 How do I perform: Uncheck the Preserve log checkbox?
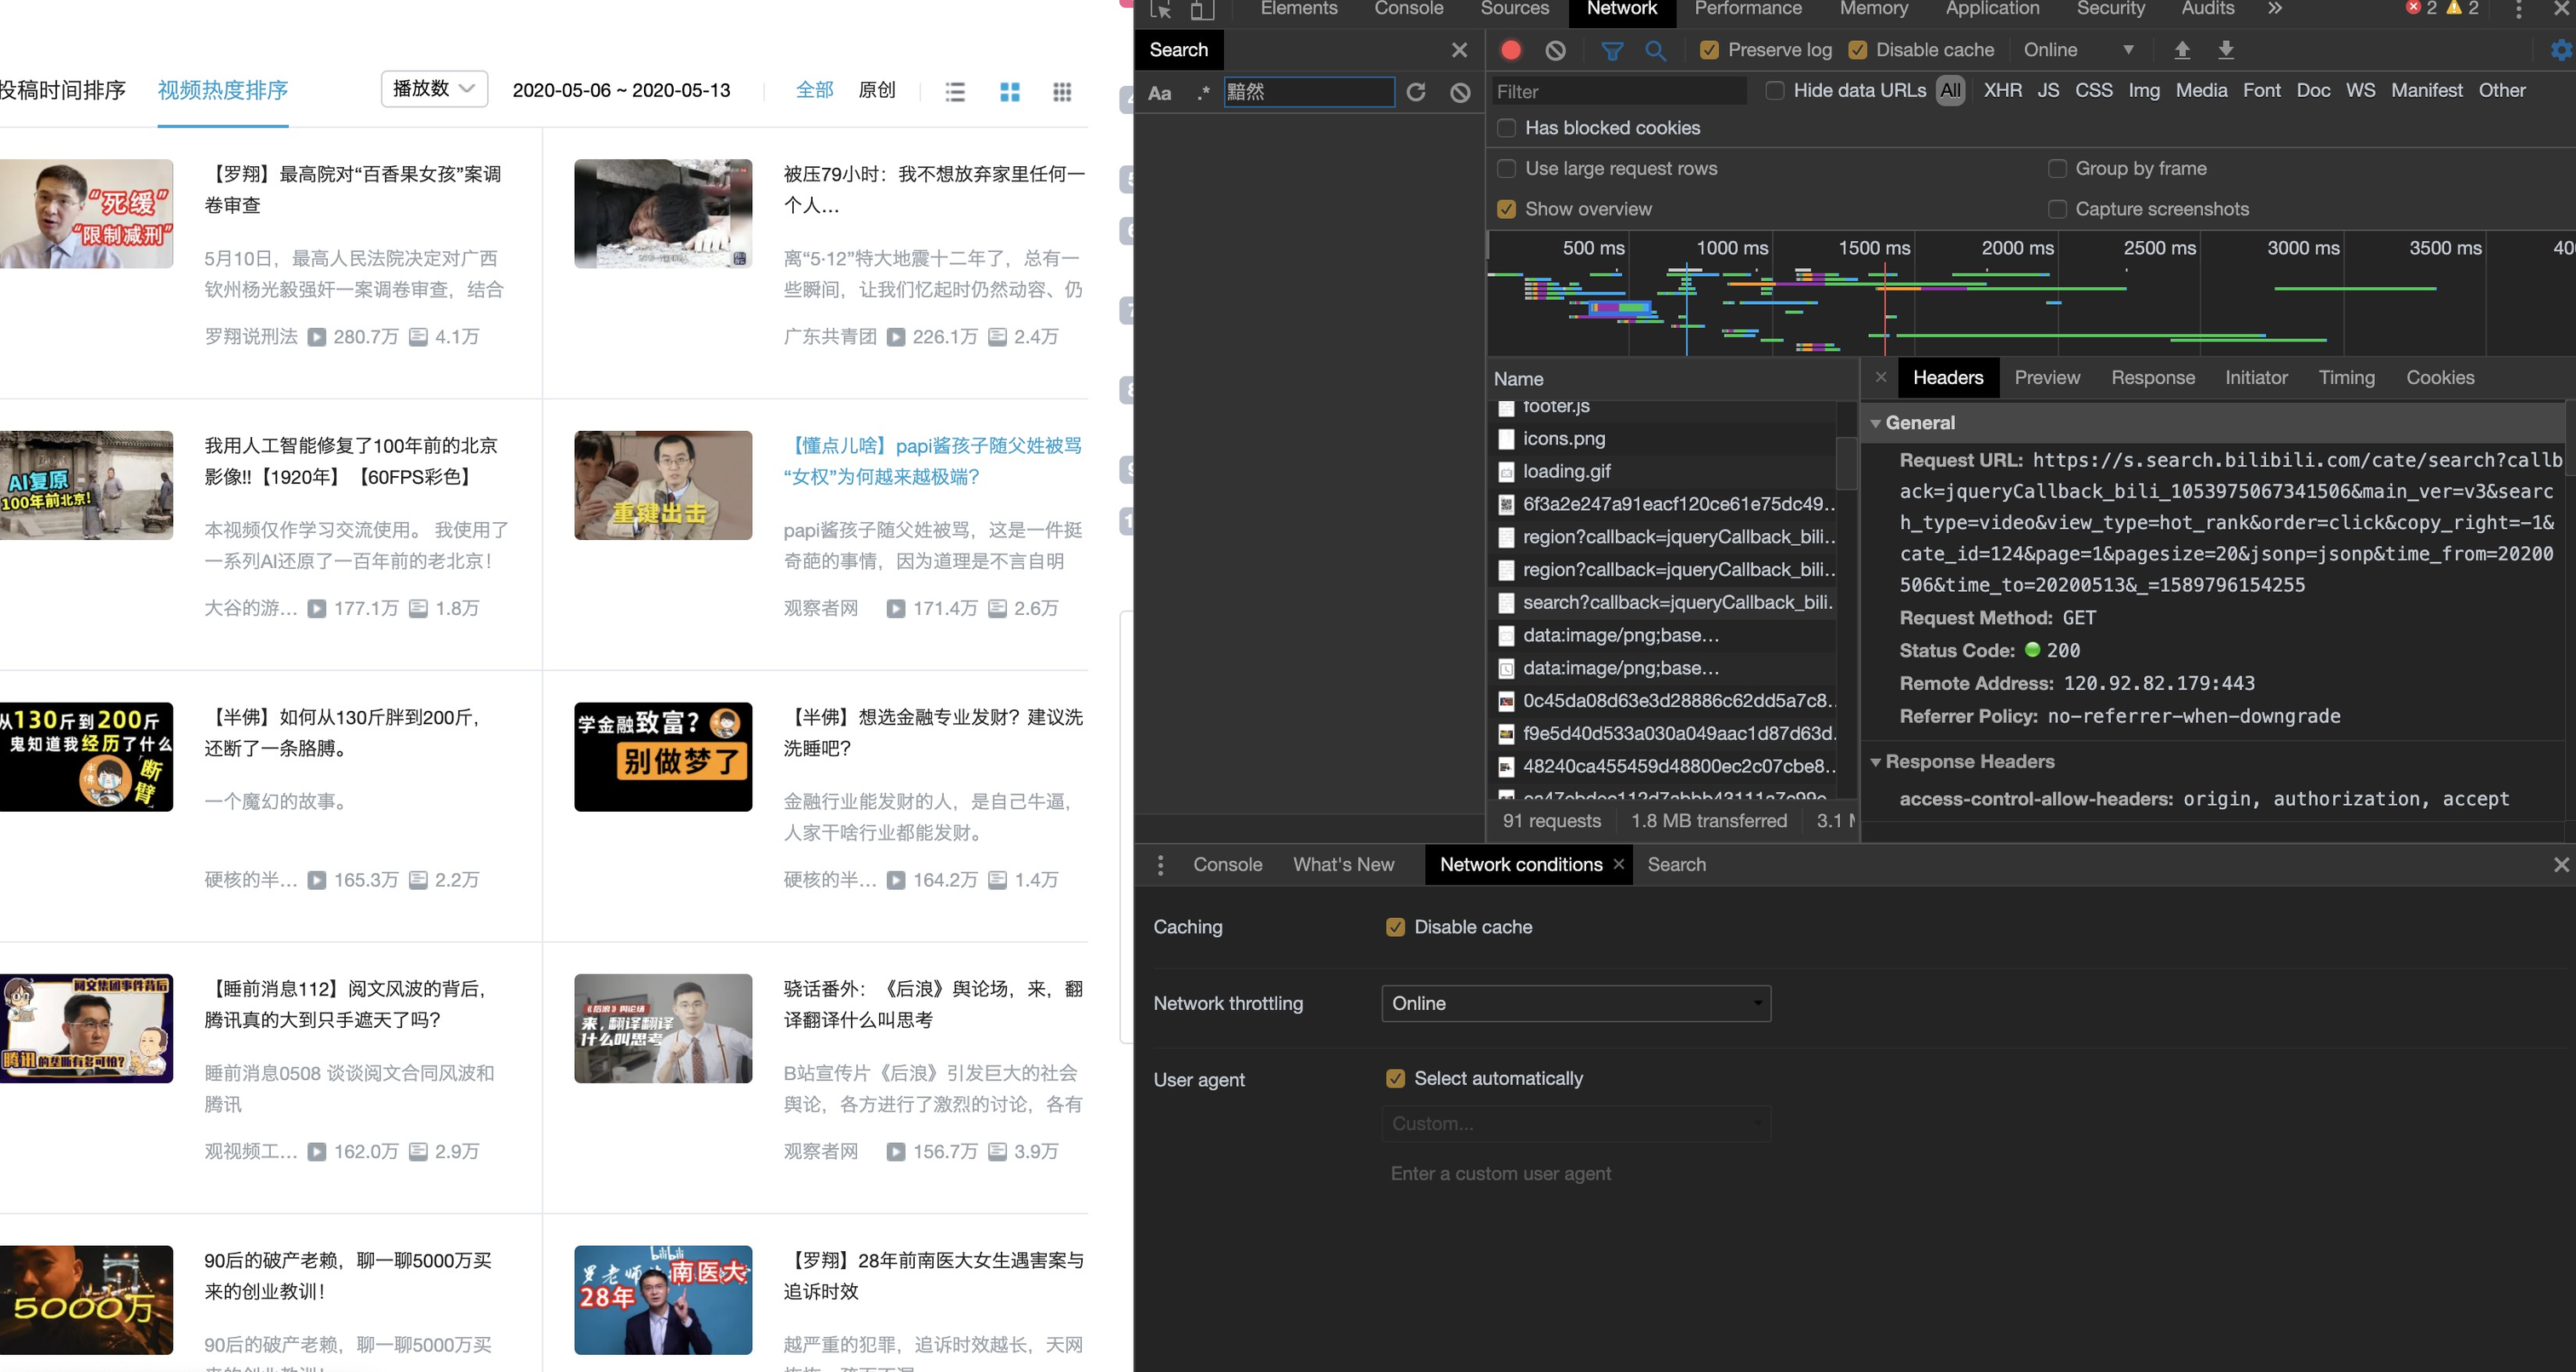tap(1710, 50)
